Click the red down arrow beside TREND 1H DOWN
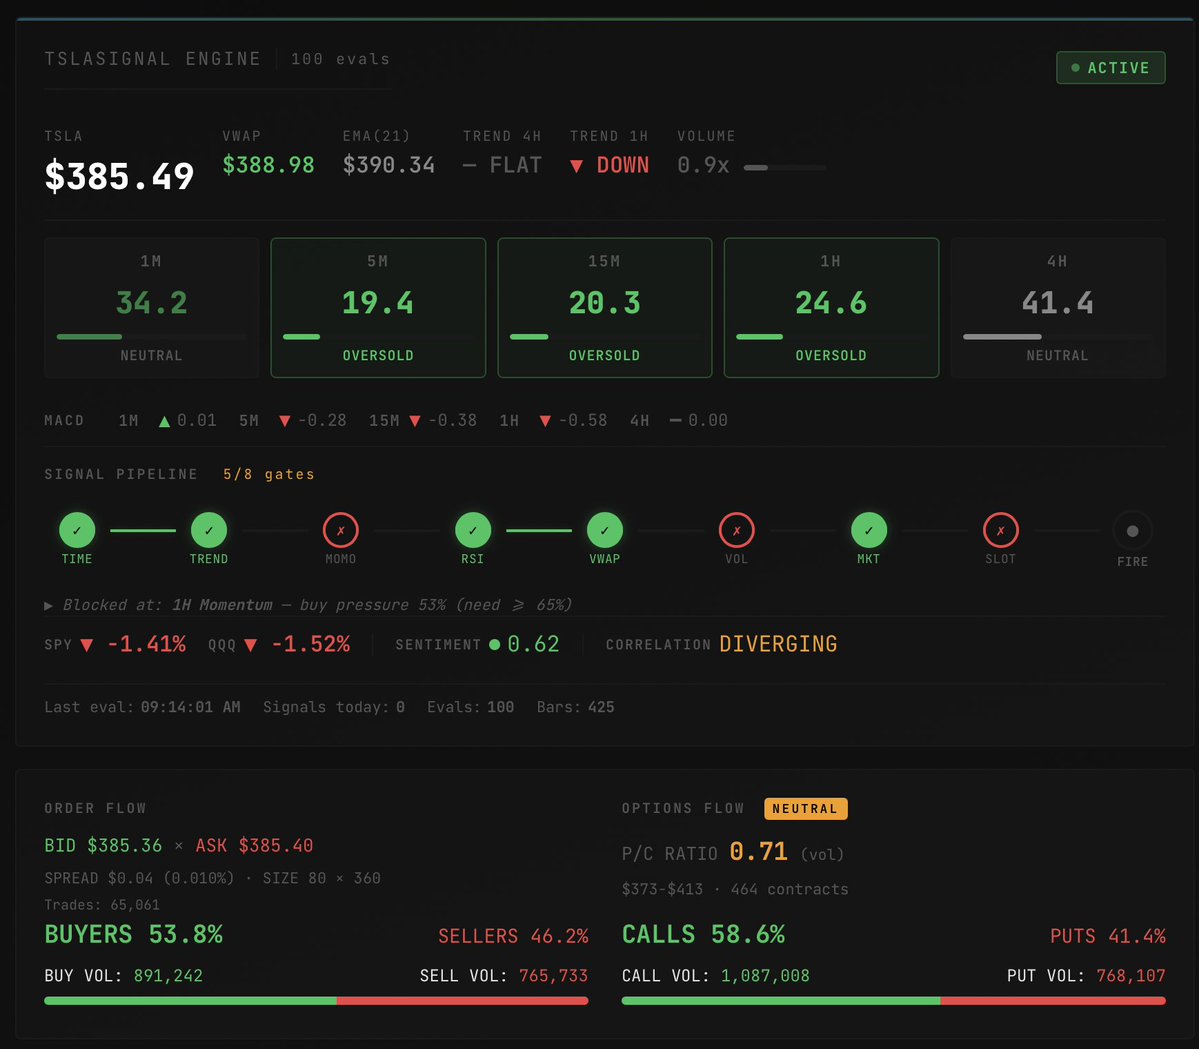Screen dimensions: 1199x1049 tap(577, 166)
